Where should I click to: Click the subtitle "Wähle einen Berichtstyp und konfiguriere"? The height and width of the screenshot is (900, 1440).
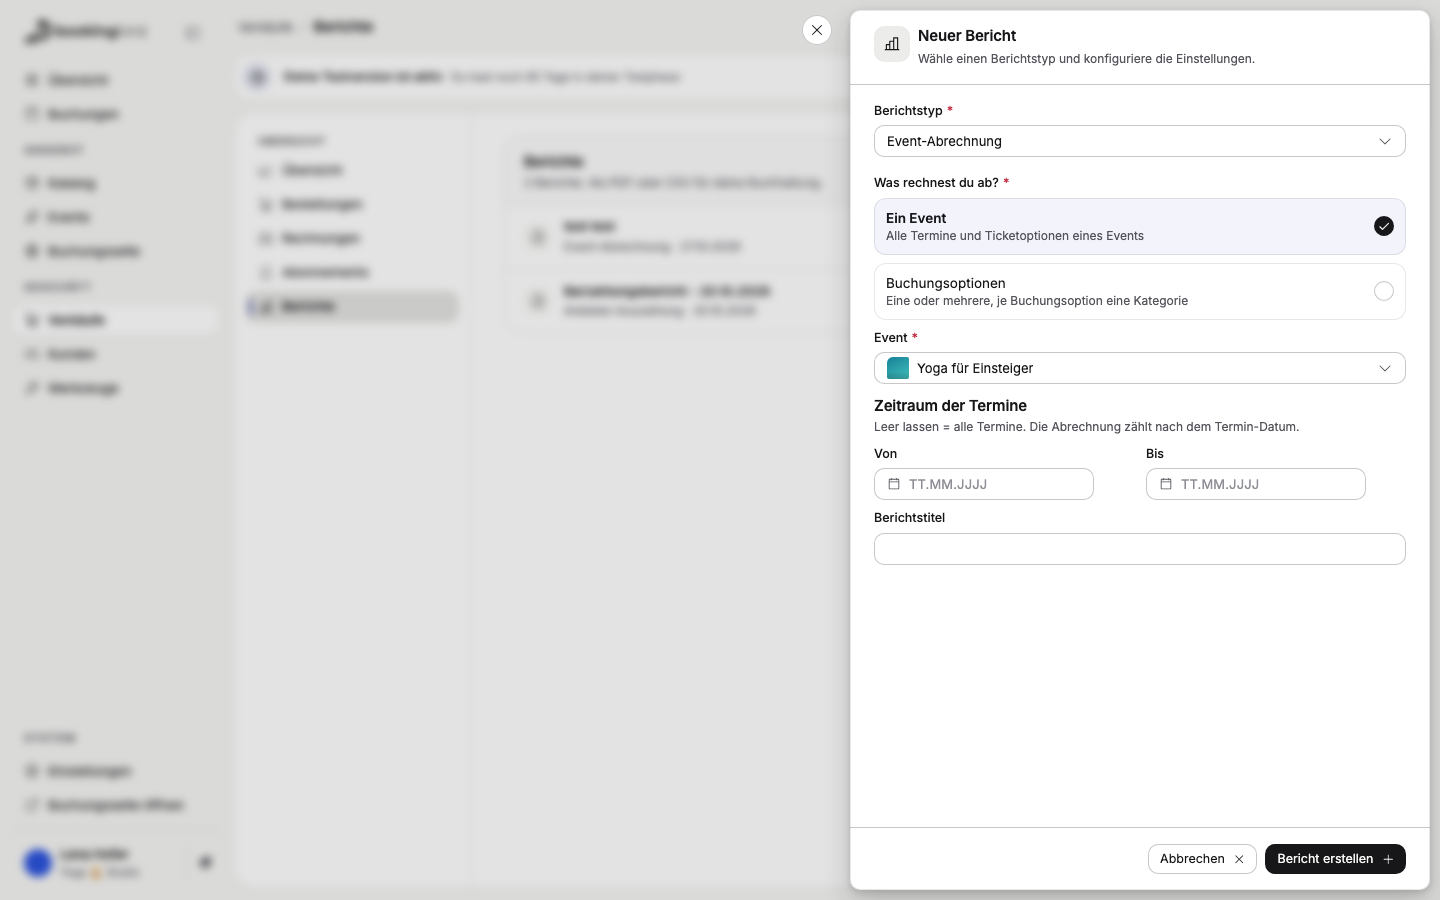1034,59
